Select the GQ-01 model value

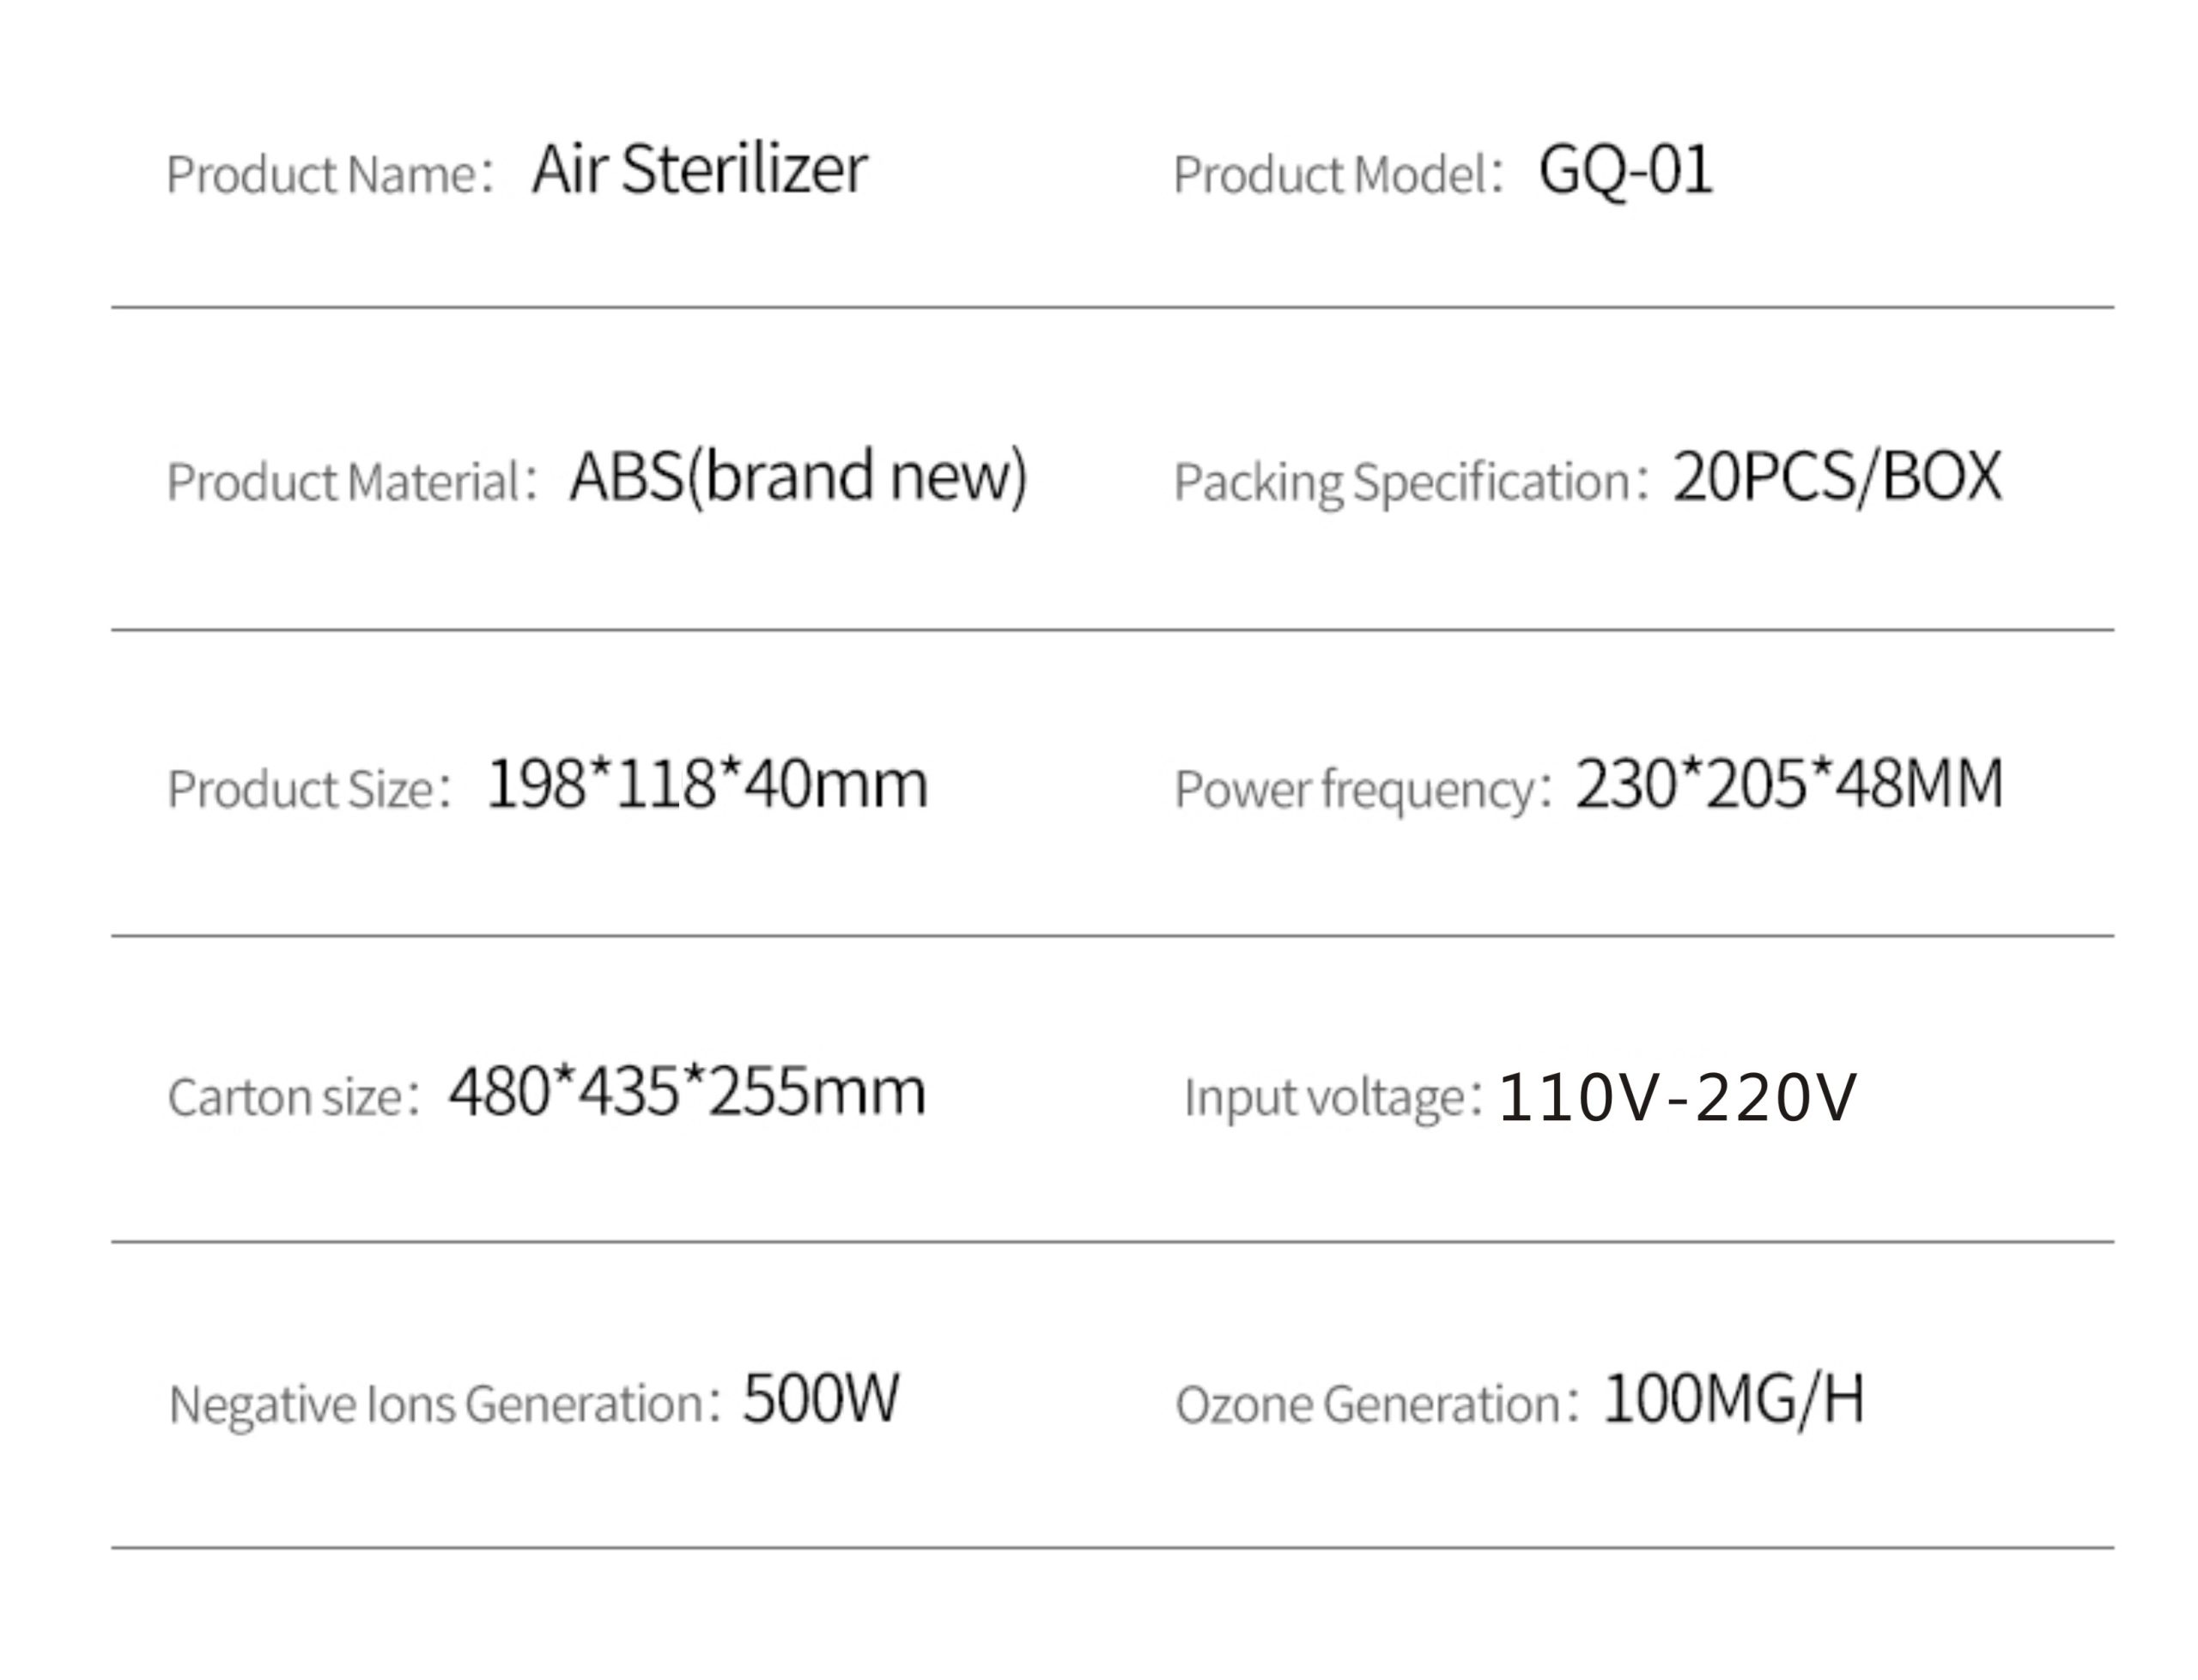(x=1624, y=171)
